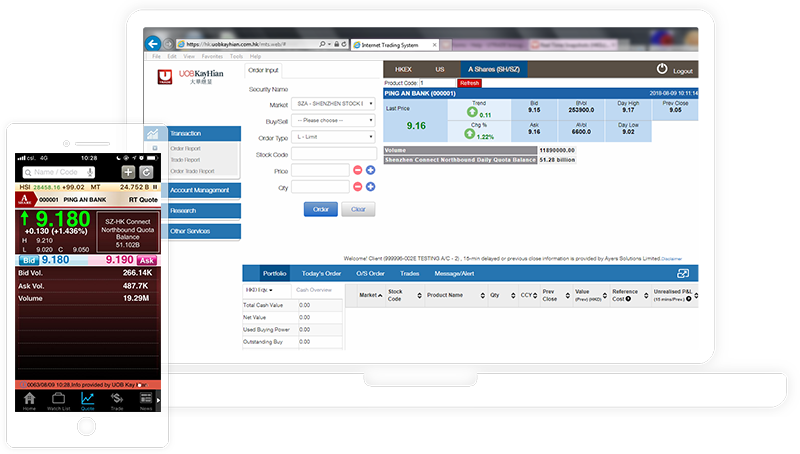Sort the table by the Qty column
Image resolution: width=800 pixels, height=454 pixels.
(503, 295)
